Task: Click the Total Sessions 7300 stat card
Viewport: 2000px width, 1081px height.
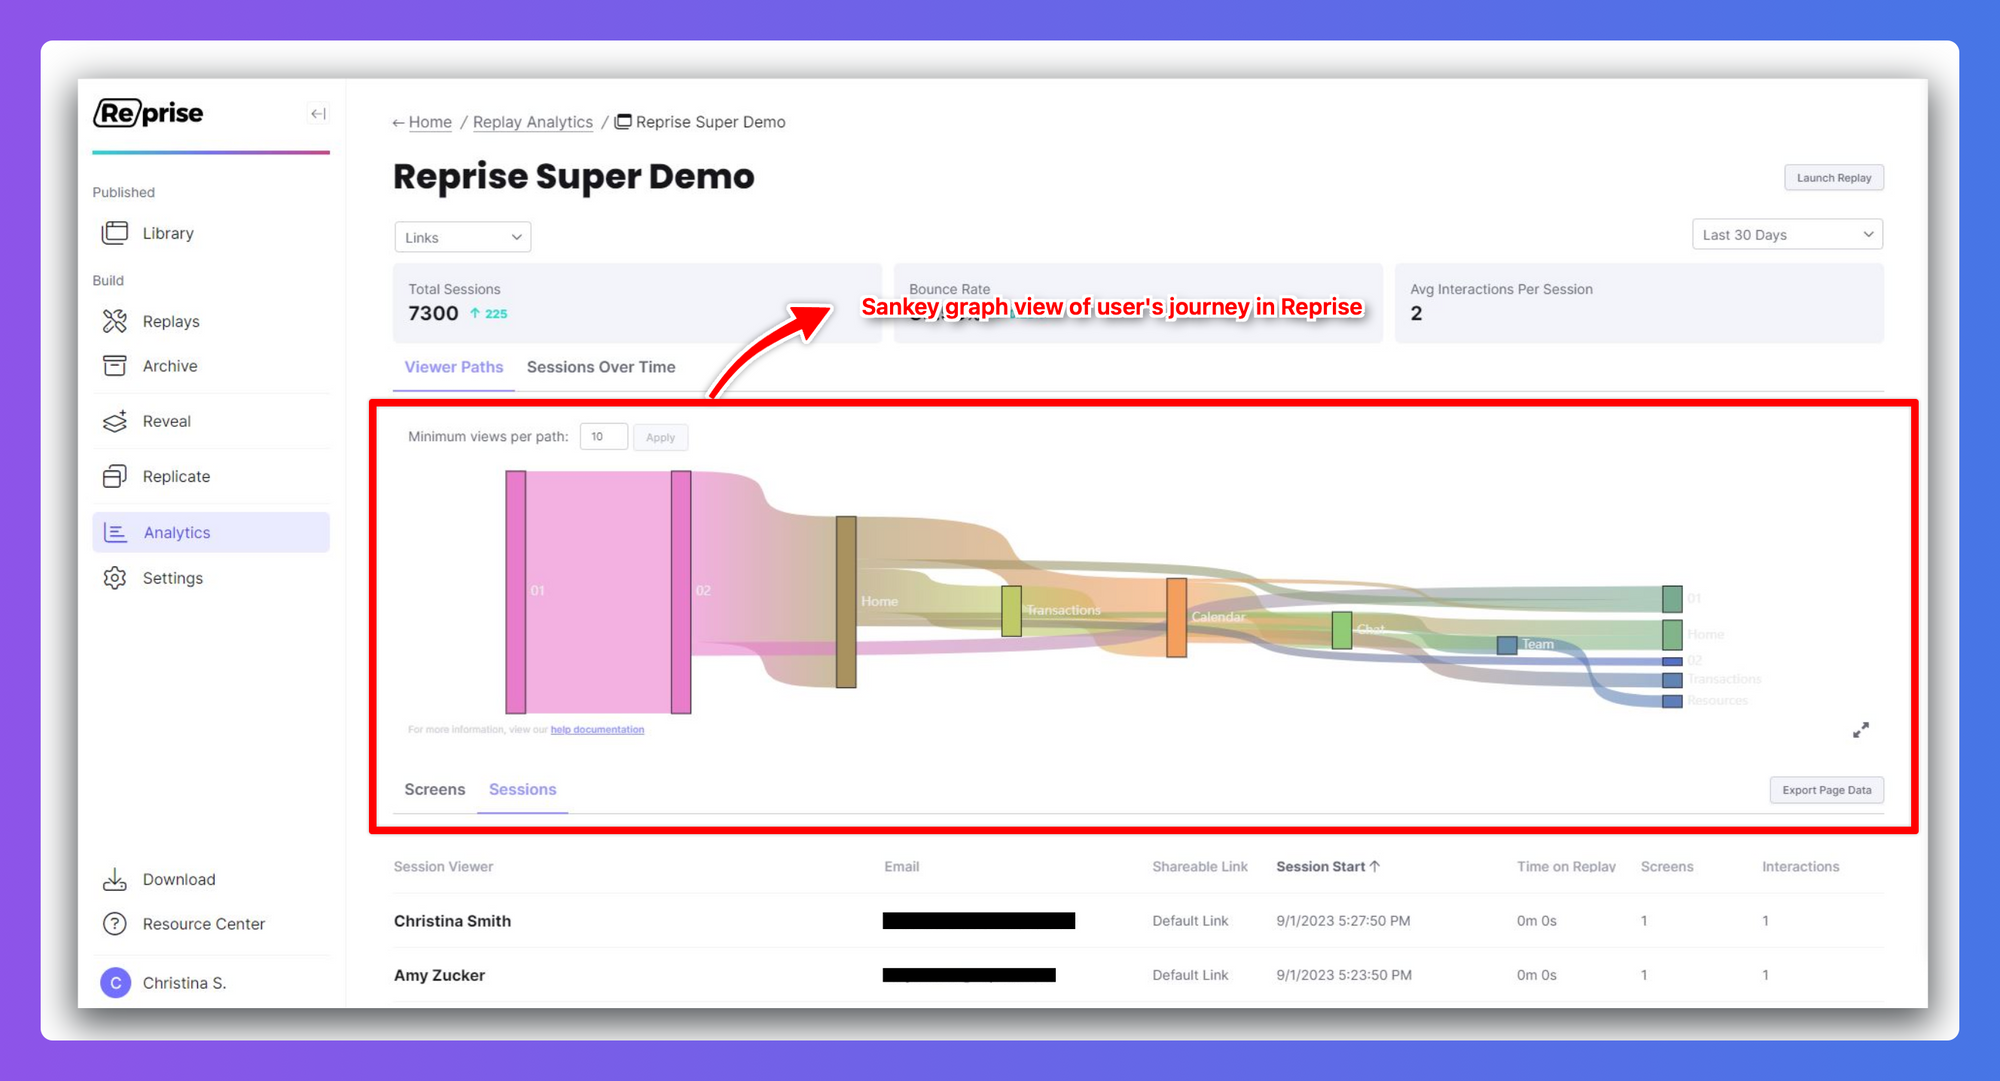Action: (637, 303)
